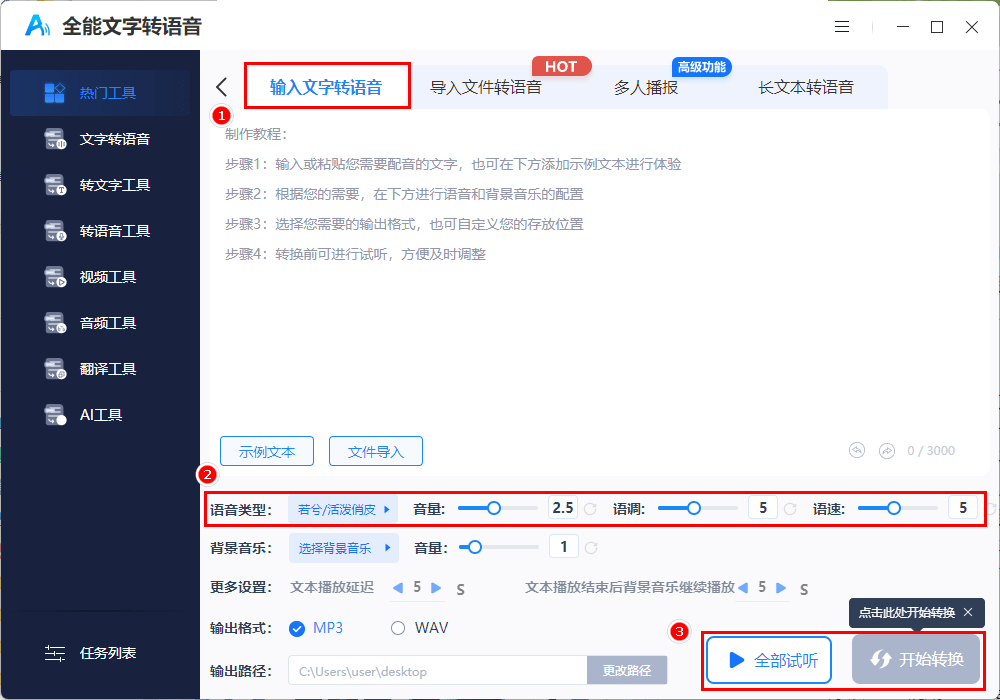This screenshot has height=700, width=1000.
Task: Reset background music volume refresh icon
Action: pos(591,548)
